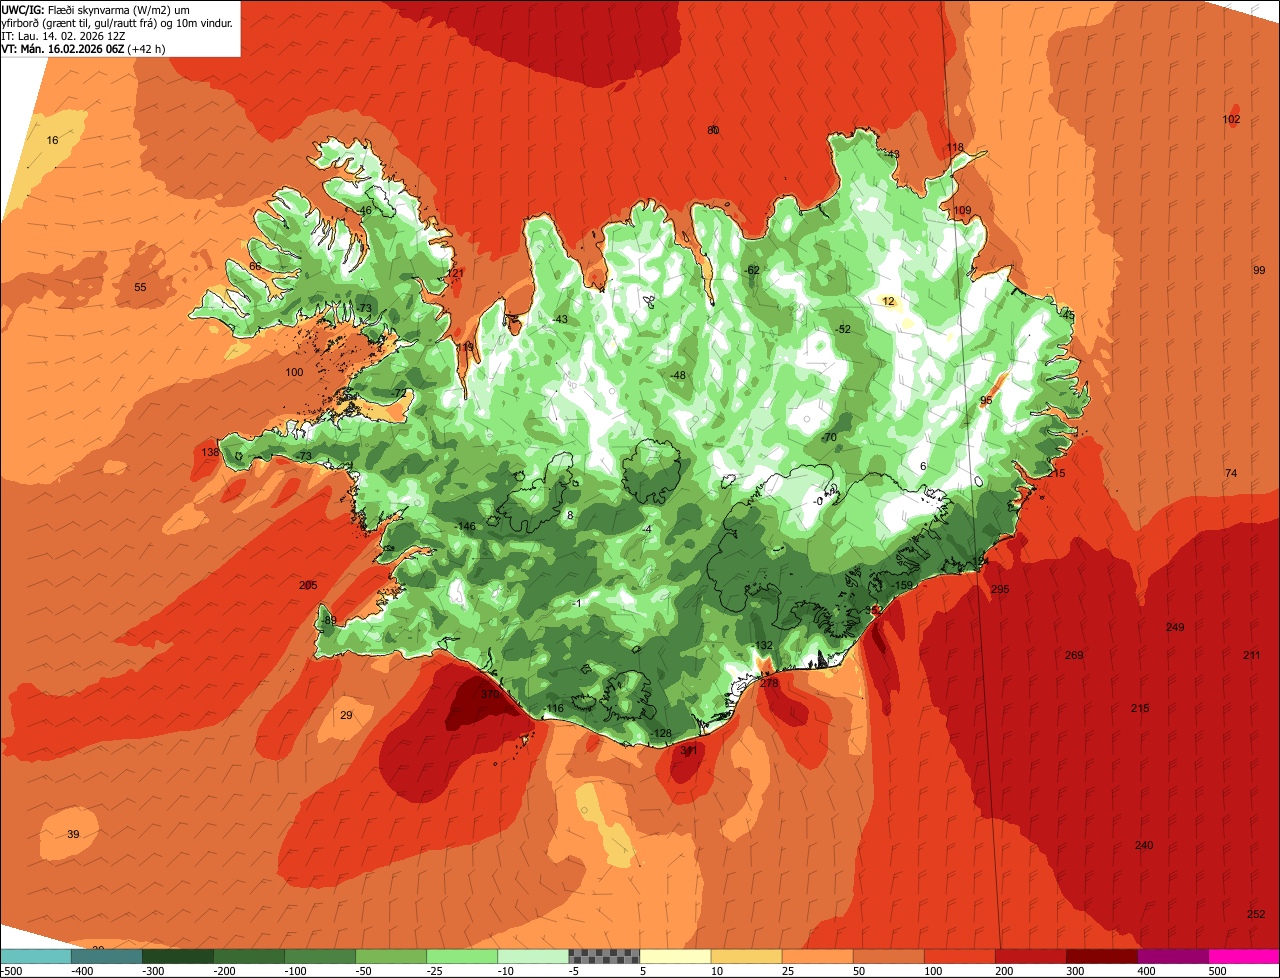This screenshot has width=1280, height=978.
Task: Click the map value -48 in central north Iceland
Action: [678, 375]
